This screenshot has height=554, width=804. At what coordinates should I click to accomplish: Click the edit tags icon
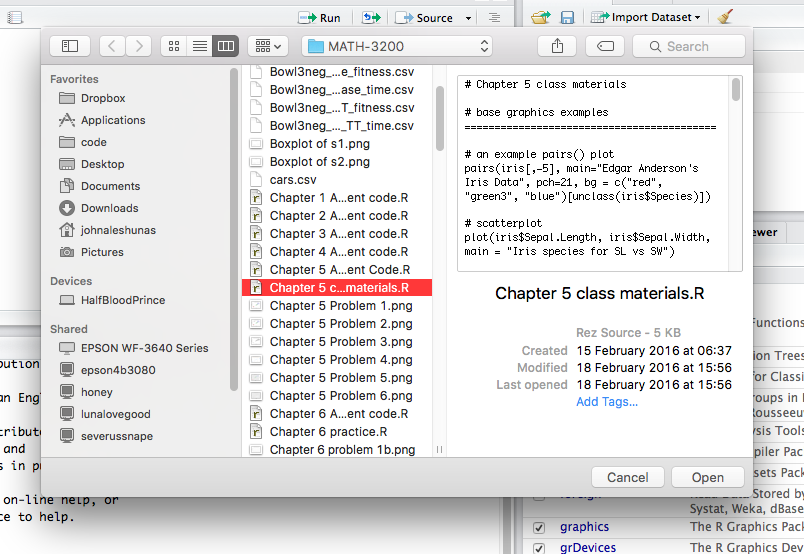coord(605,46)
